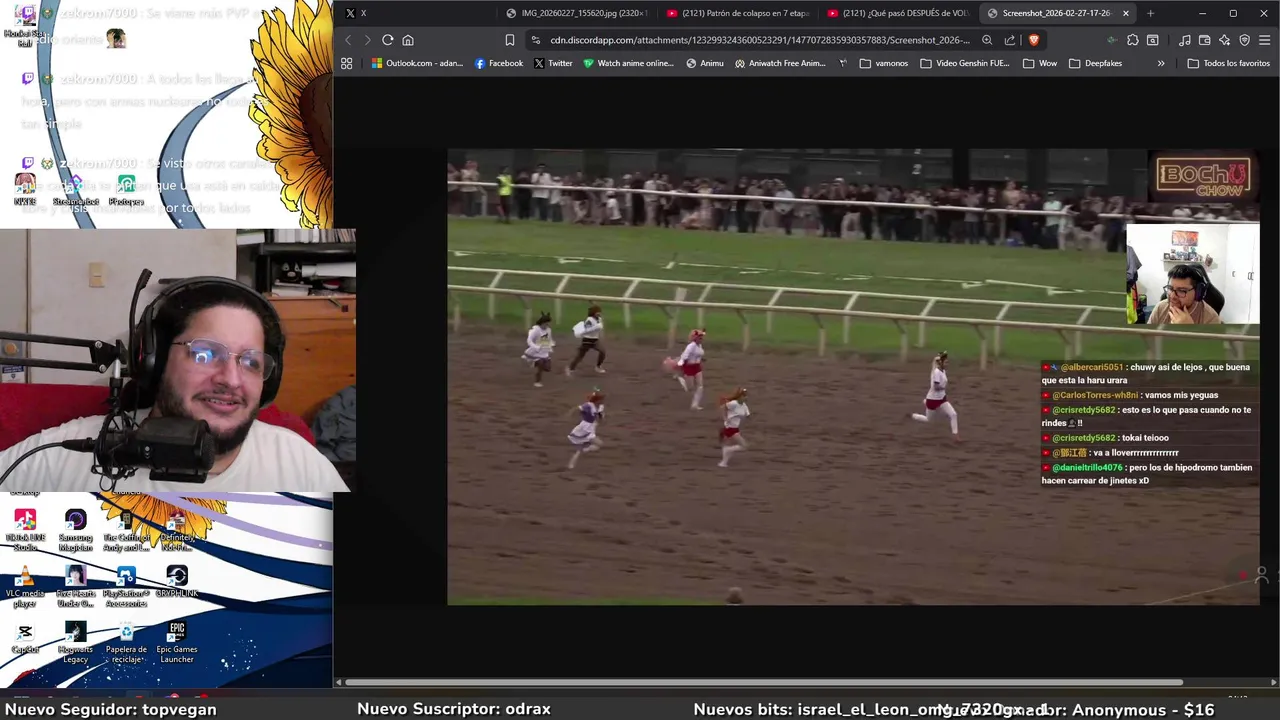Open Brave Leo AI sparkle icon
Screen dimensions: 1280x720
click(1225, 40)
